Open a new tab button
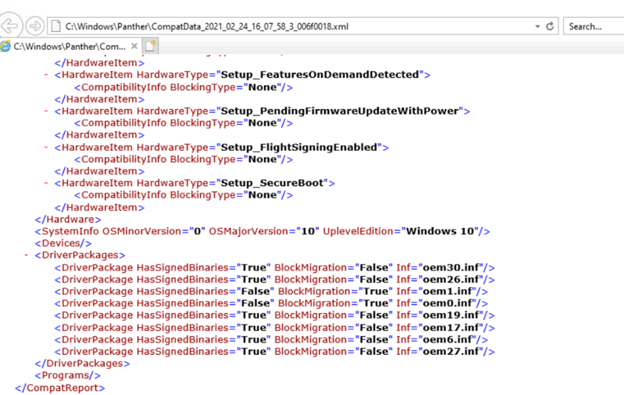Viewport: 624px width, 395px height. (150, 46)
